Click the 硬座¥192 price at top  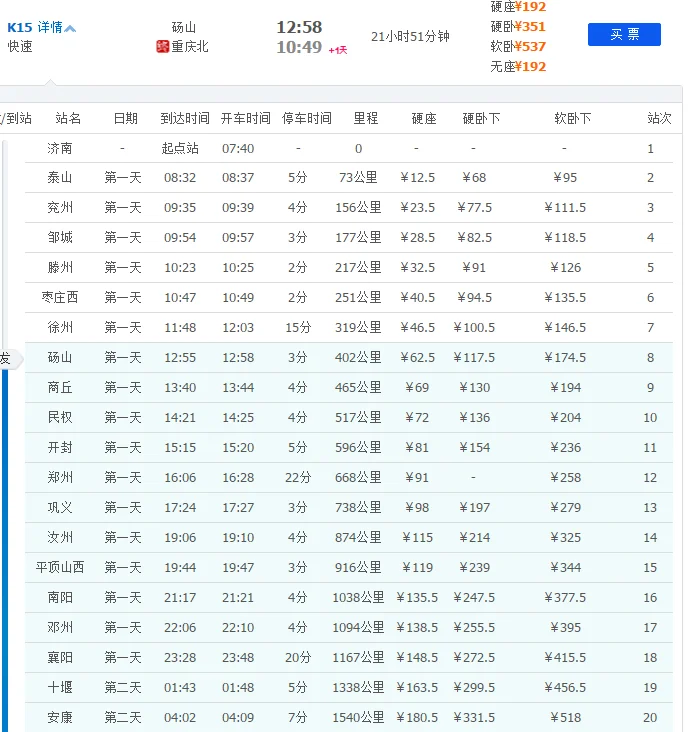click(x=518, y=7)
